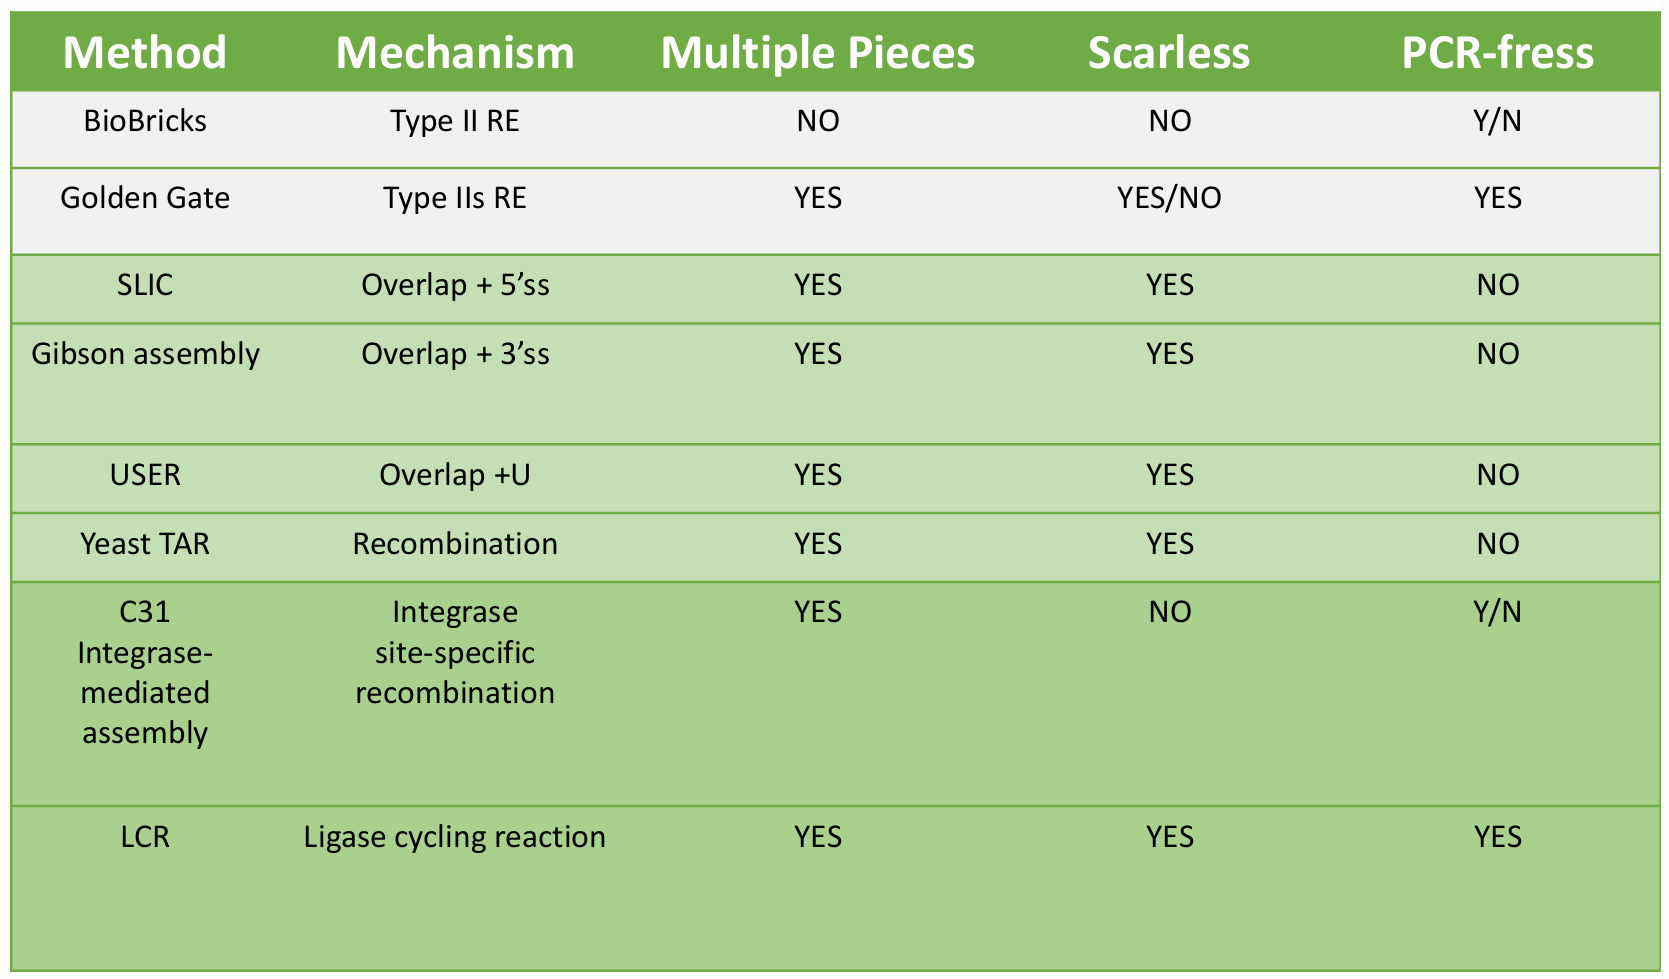This screenshot has width=1669, height=979.
Task: Select the PCR-fress column header
Action: tap(1497, 52)
